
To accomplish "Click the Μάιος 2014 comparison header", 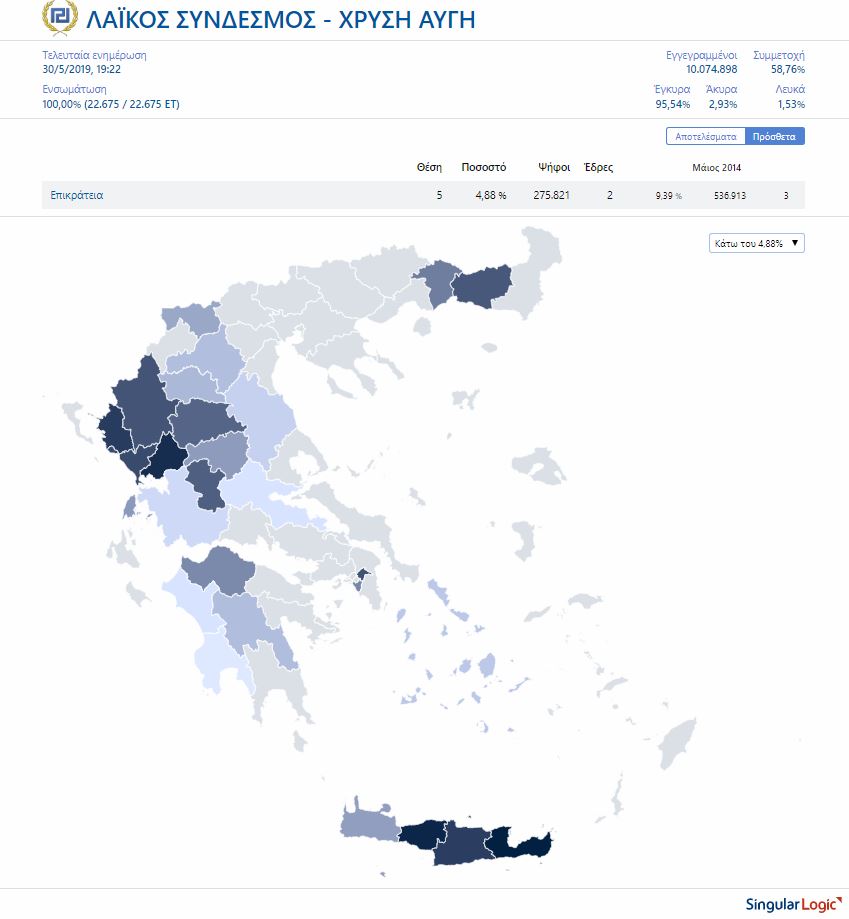I will (x=717, y=167).
